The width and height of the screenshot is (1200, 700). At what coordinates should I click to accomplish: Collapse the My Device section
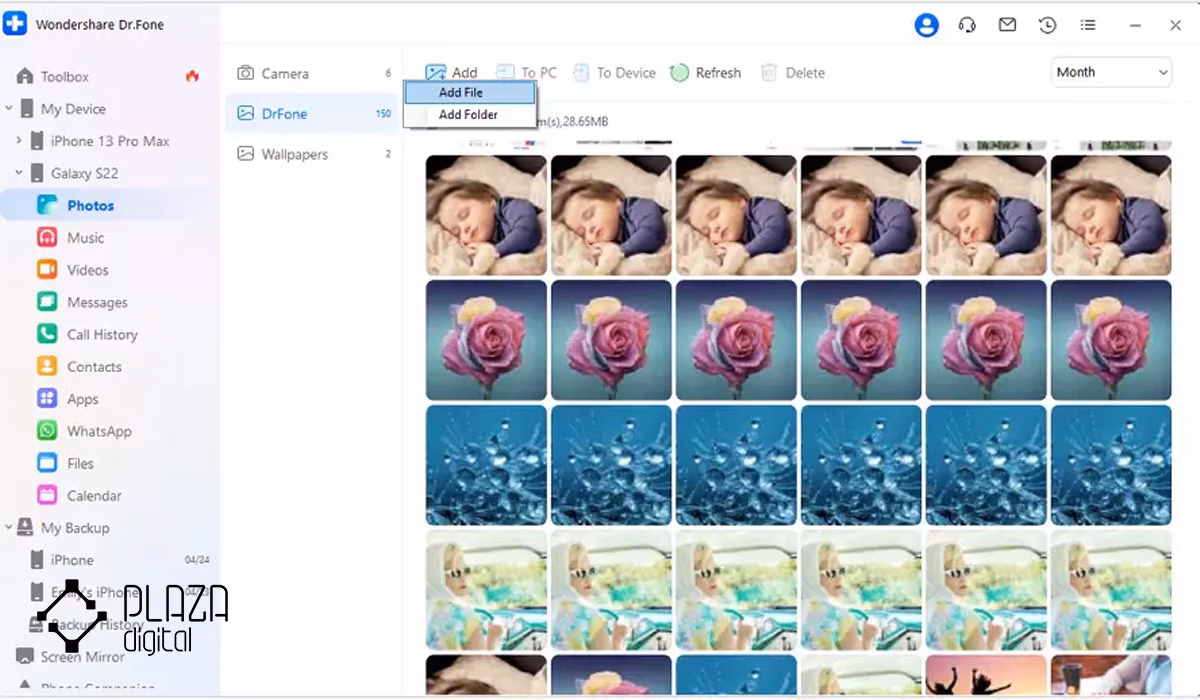coord(9,109)
